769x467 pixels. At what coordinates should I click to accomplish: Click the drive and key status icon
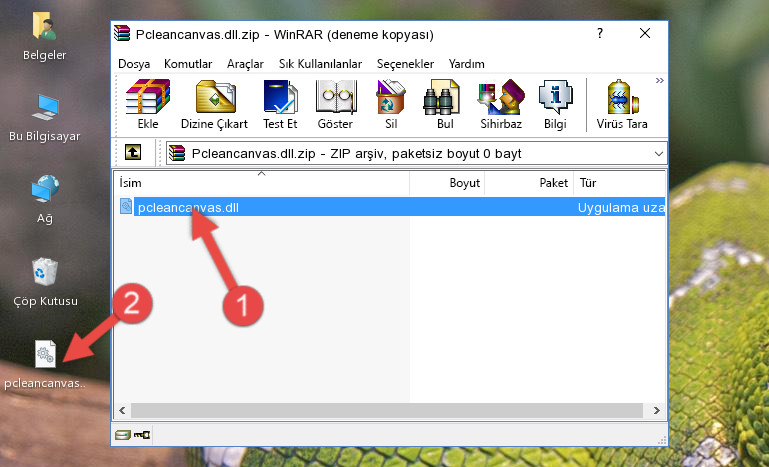pyautogui.click(x=132, y=434)
